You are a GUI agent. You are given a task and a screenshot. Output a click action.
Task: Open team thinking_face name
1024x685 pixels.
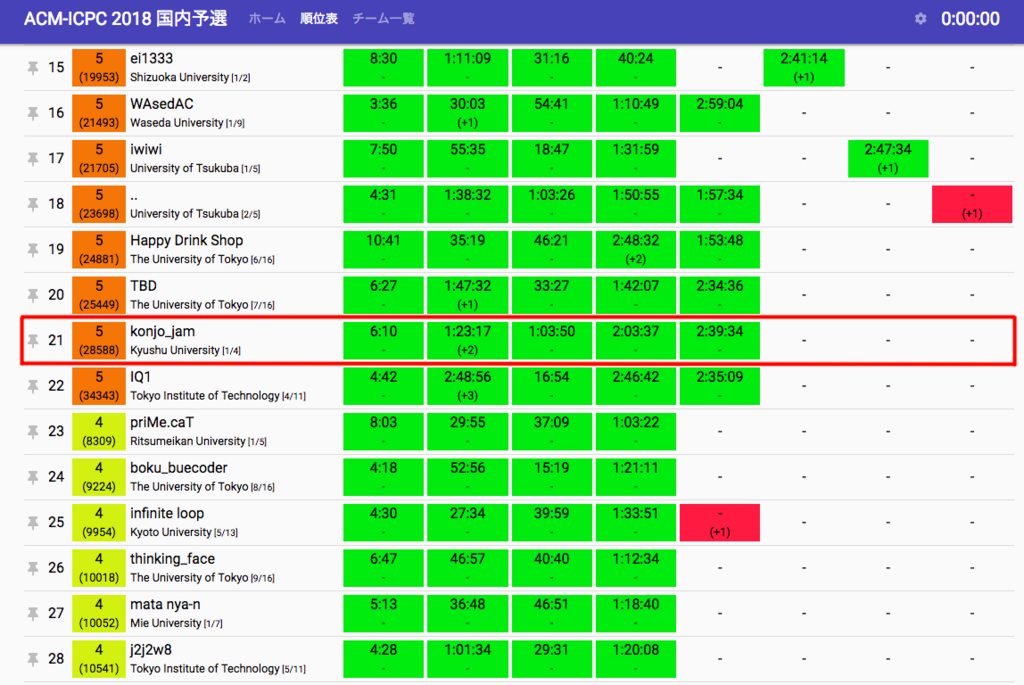[172, 559]
